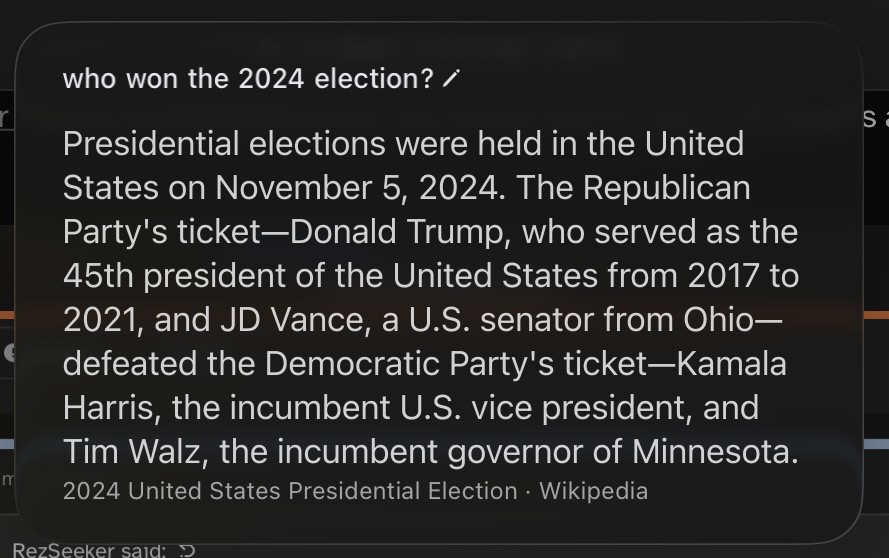Open RezSeeker's quoted post link
Screen dimensions: 889x558
coord(89,551)
